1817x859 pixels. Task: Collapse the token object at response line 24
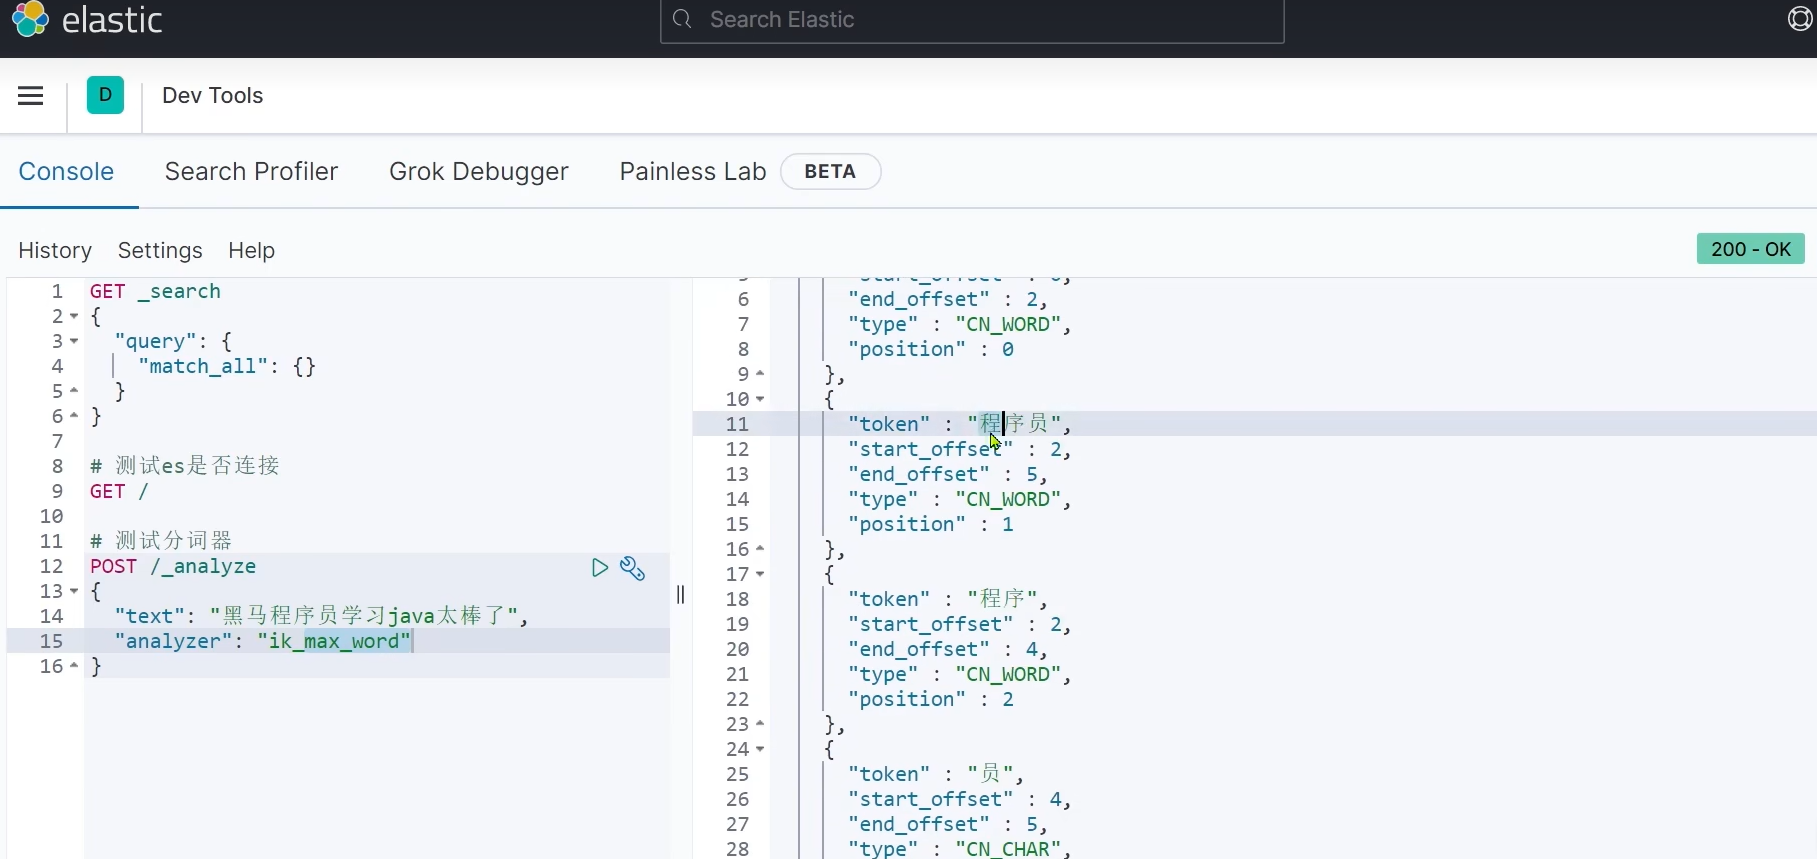(760, 749)
